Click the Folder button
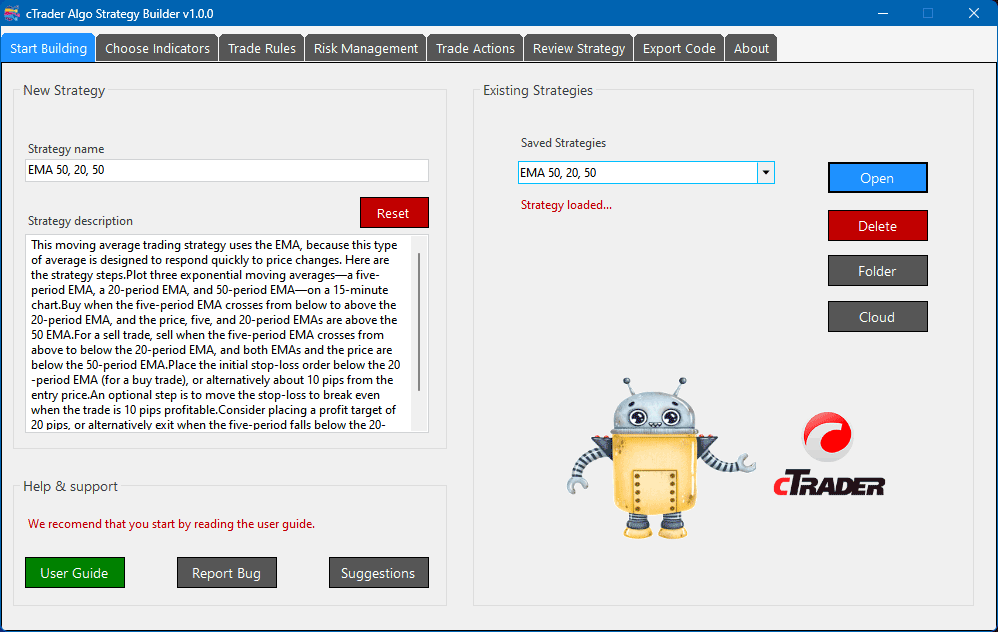Image resolution: width=998 pixels, height=632 pixels. click(x=877, y=271)
